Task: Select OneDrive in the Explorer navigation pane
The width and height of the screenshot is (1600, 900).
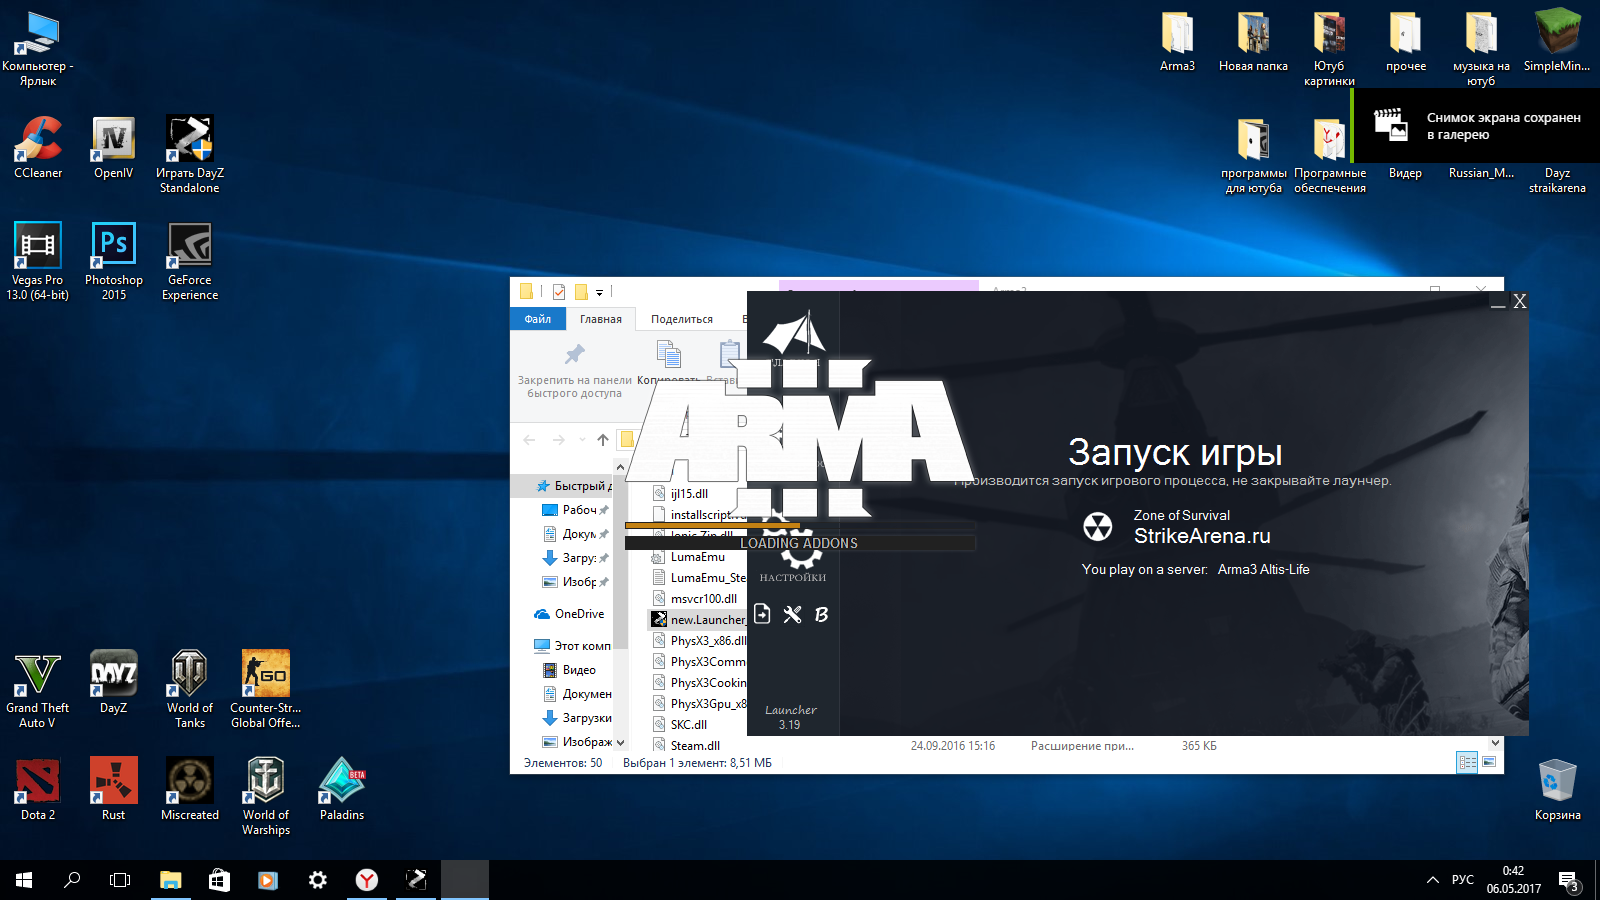Action: [x=569, y=614]
